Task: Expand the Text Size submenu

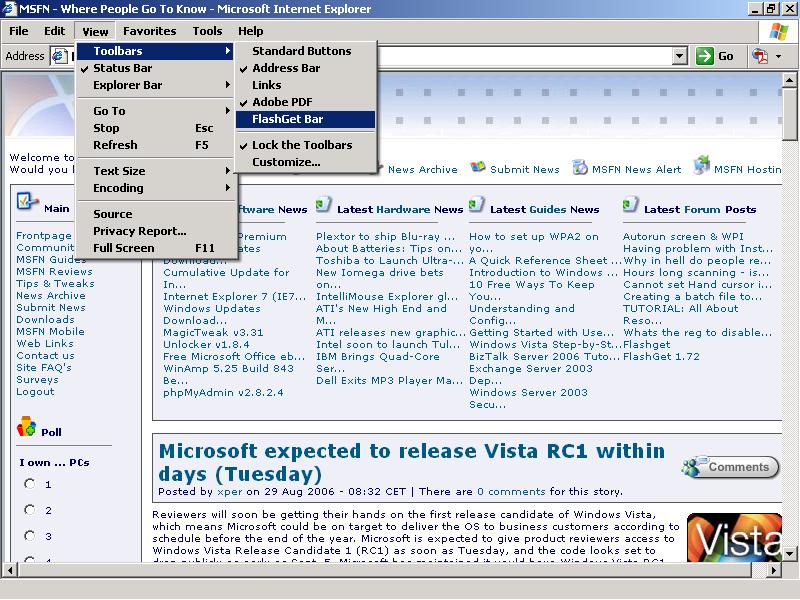Action: [x=155, y=171]
